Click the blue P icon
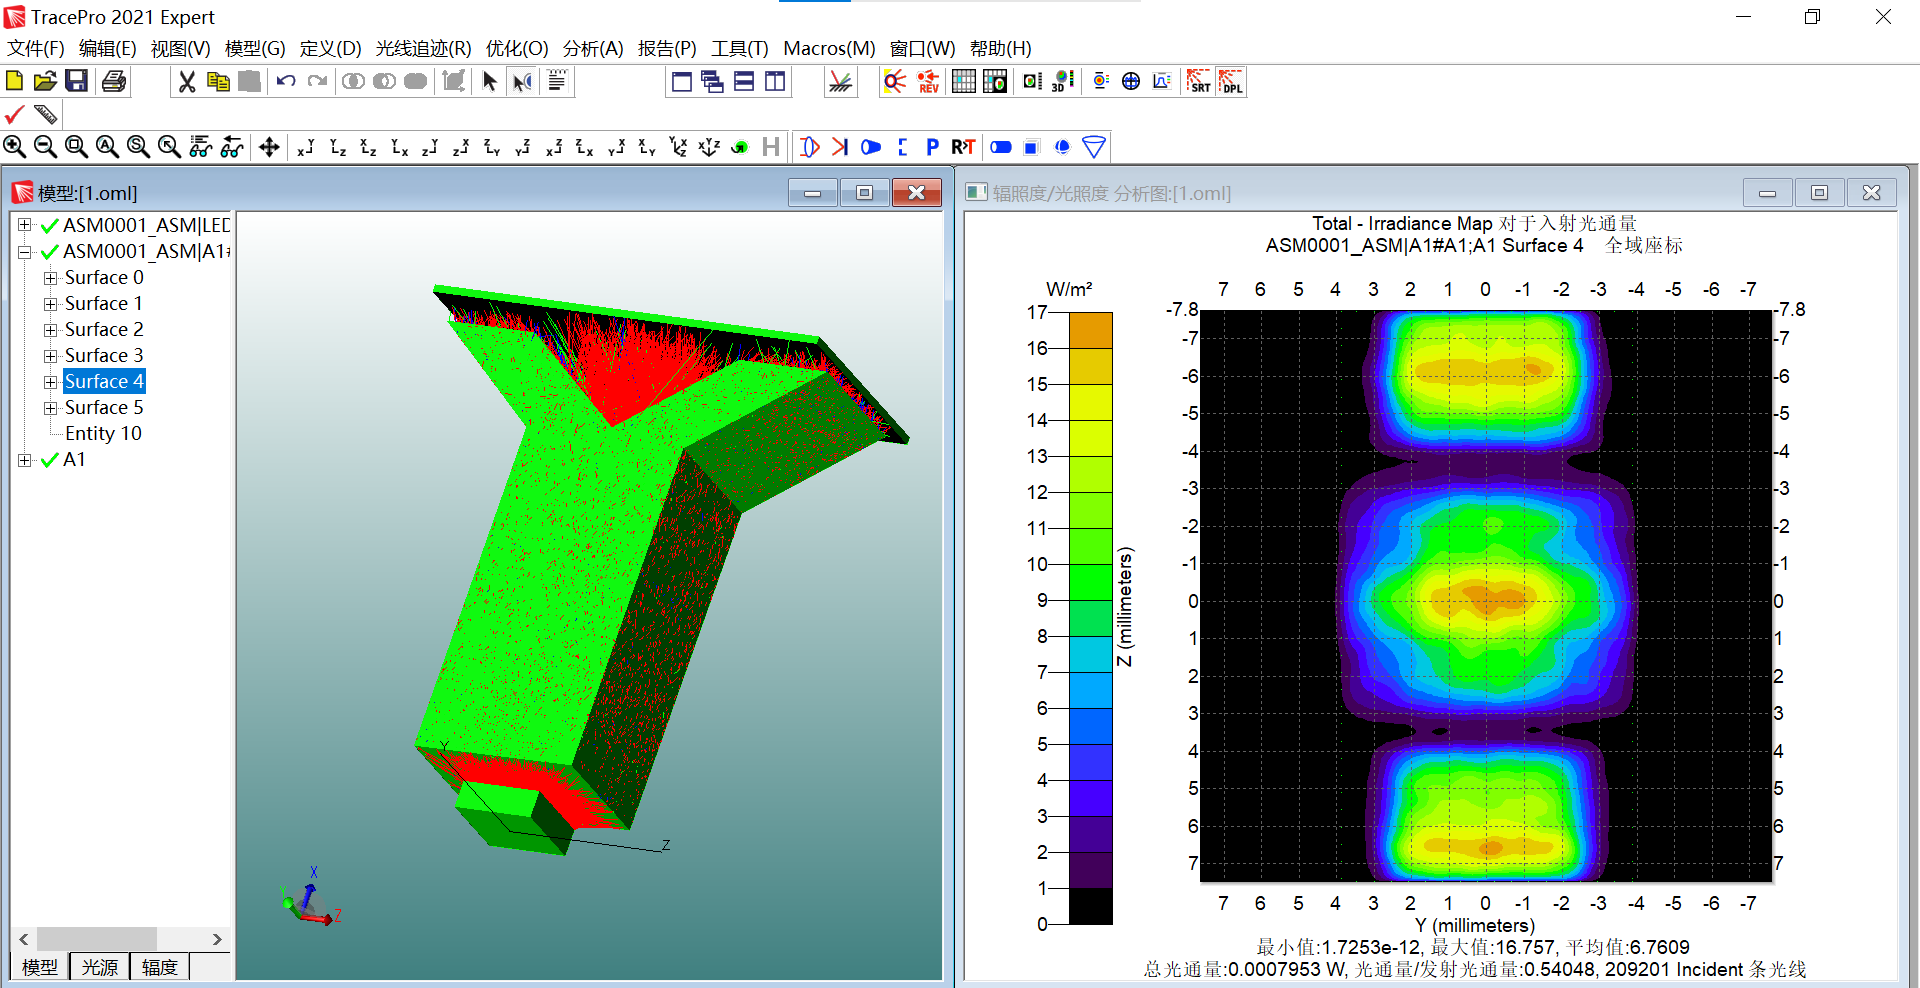The image size is (1920, 988). 932,147
